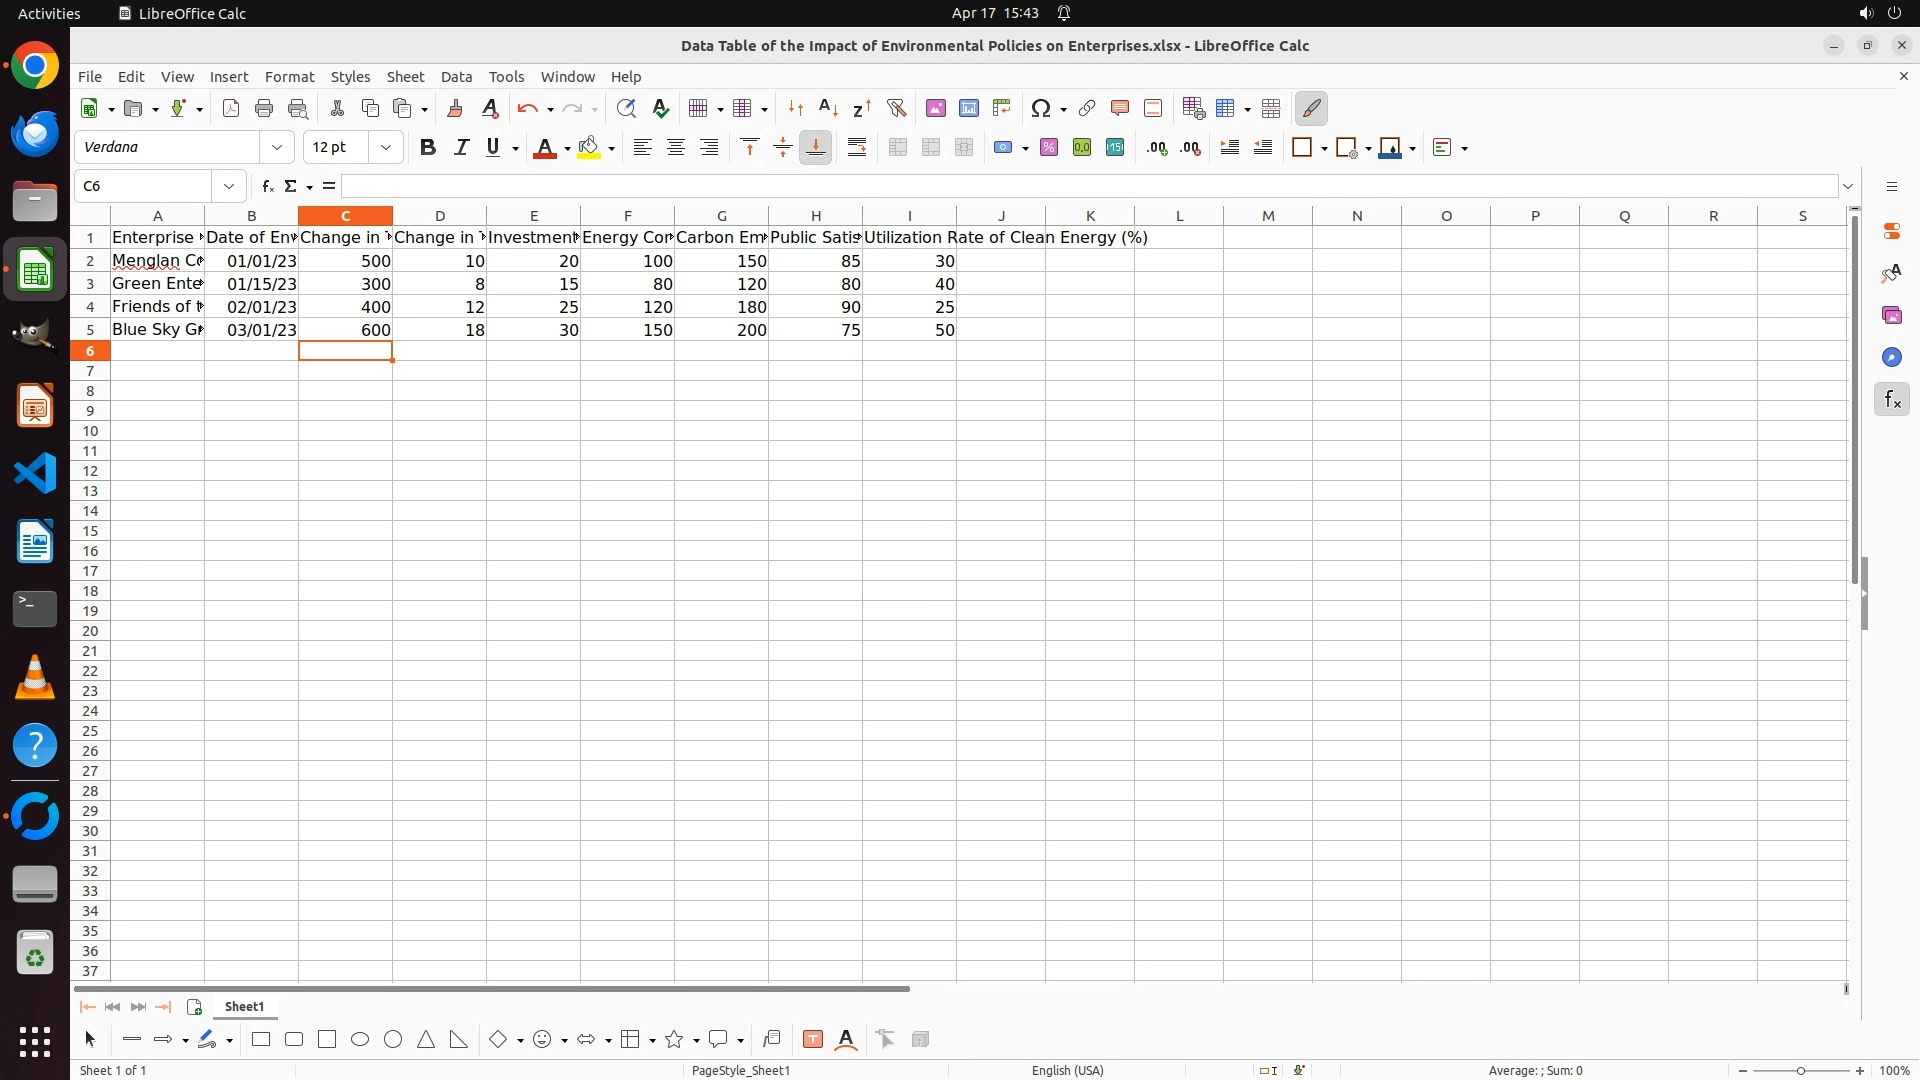The image size is (1920, 1080).
Task: Toggle Wrap Text for cells
Action: tap(857, 147)
